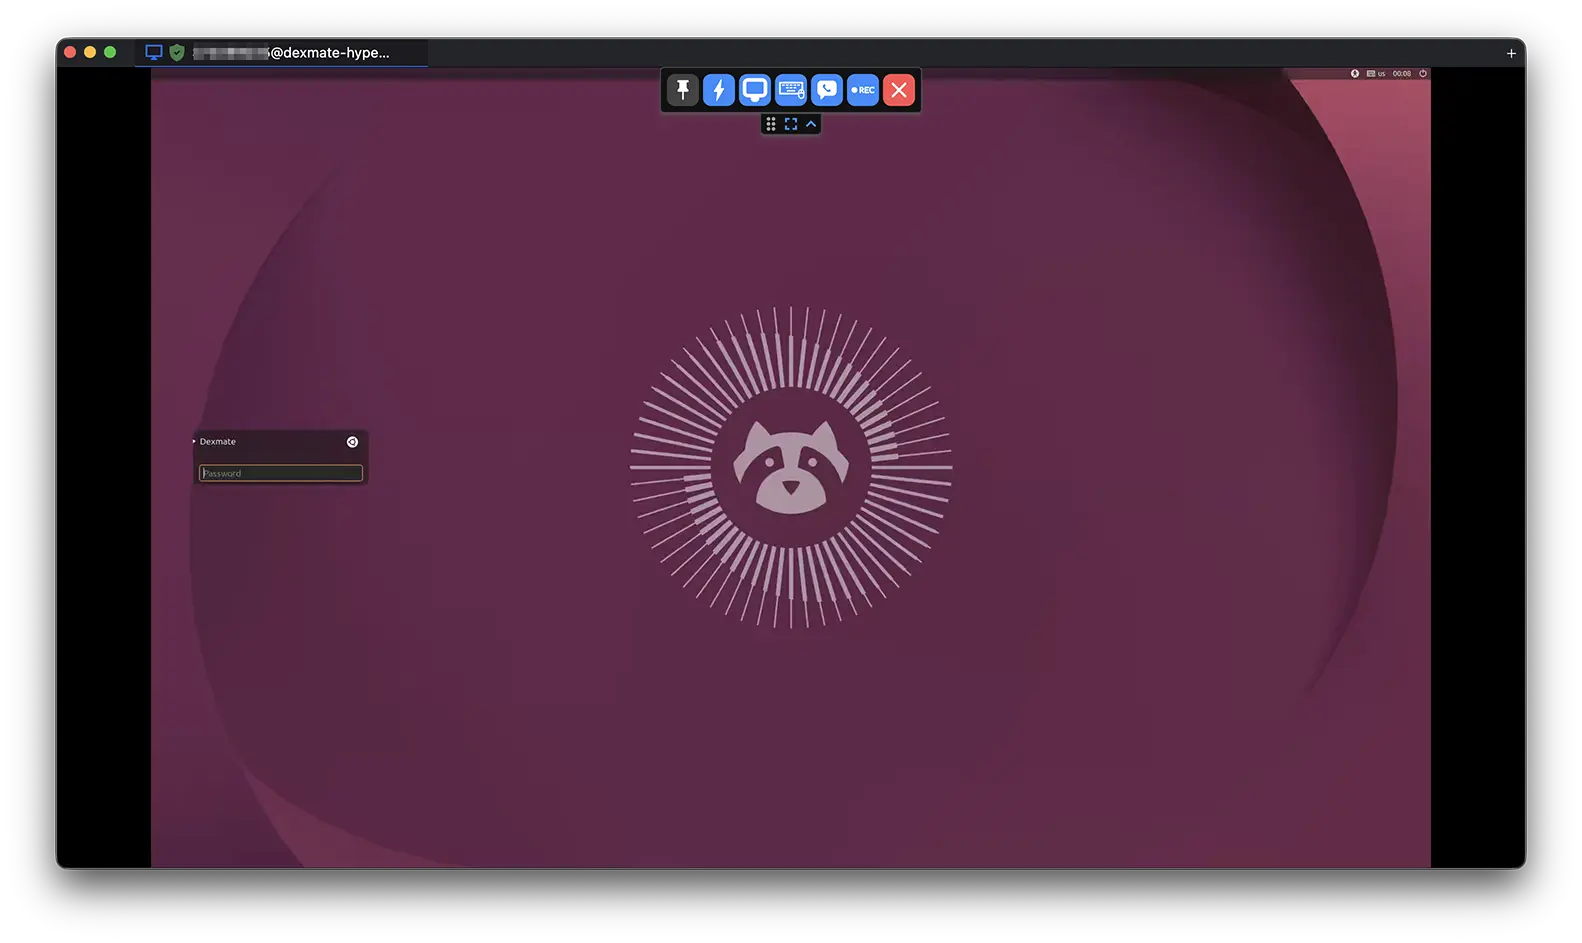The height and width of the screenshot is (943, 1582).
Task: Click the Password input field
Action: [x=281, y=473]
